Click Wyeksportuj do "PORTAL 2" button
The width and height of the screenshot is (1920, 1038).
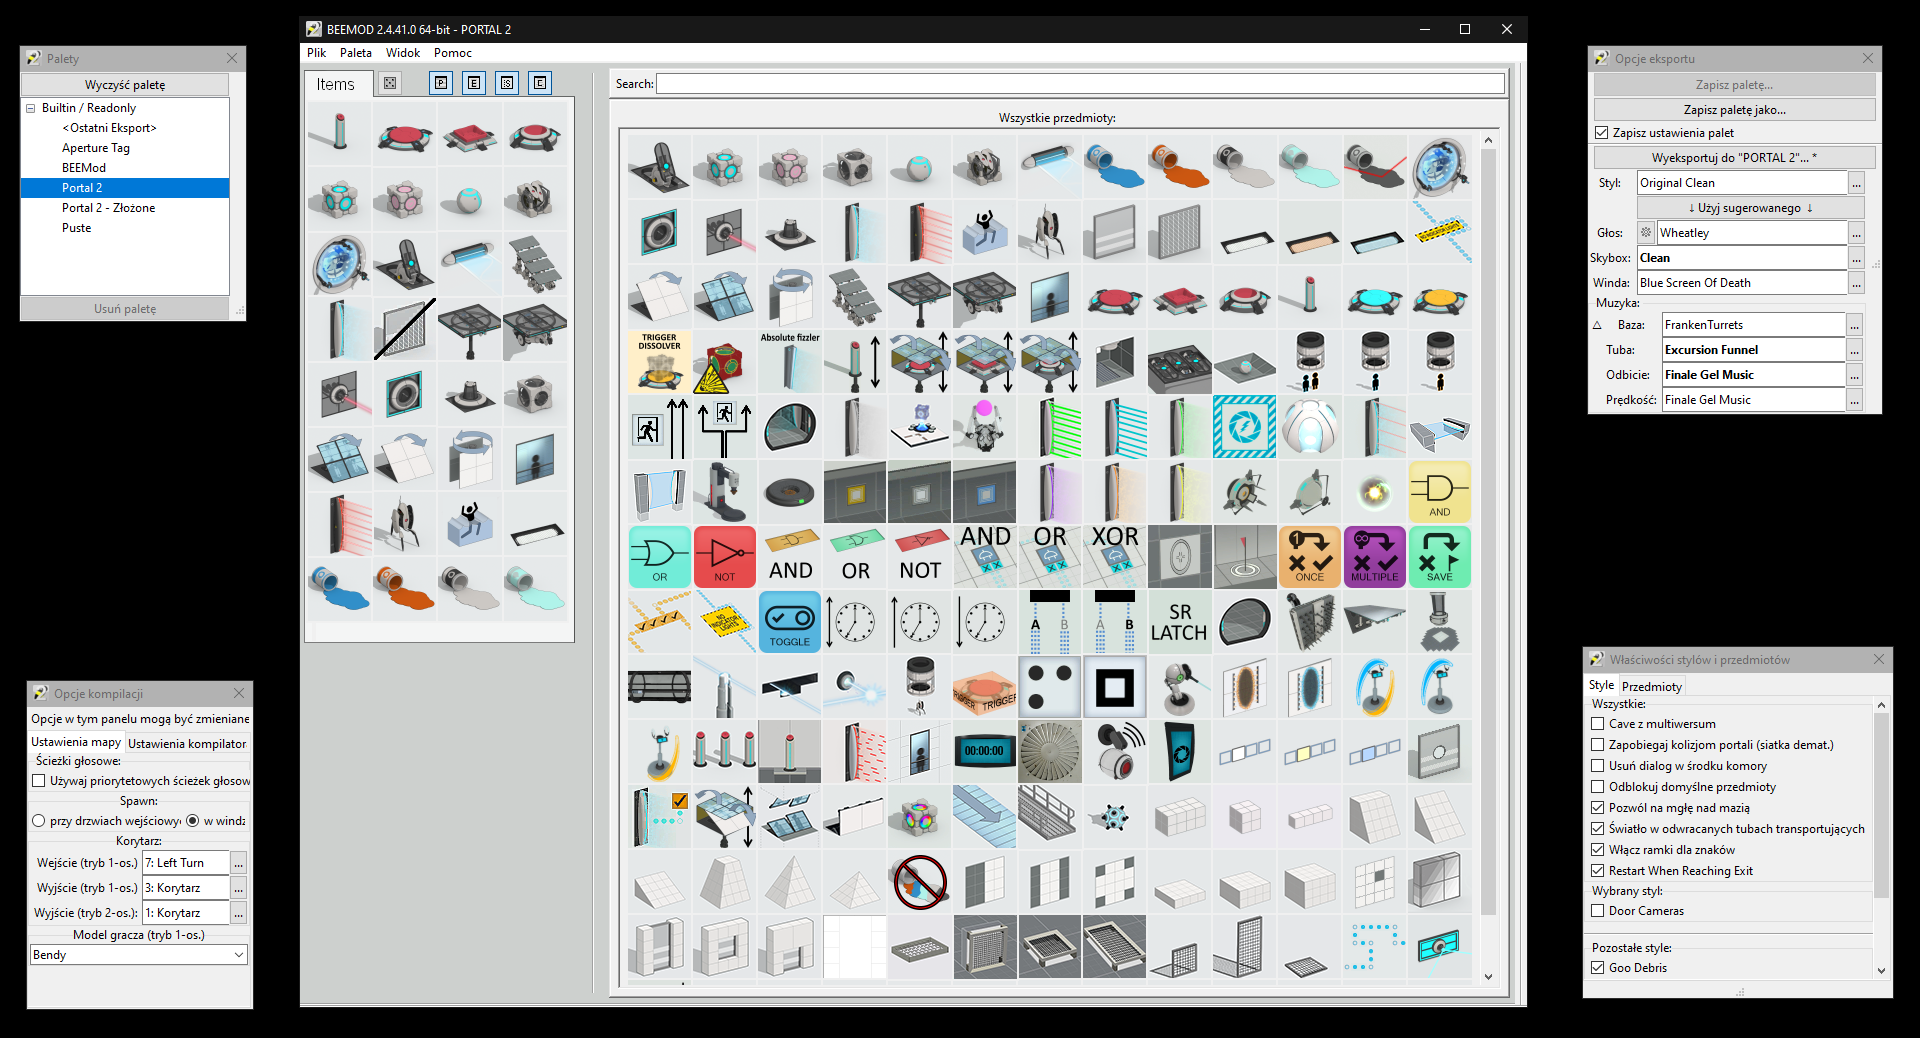[x=1735, y=158]
